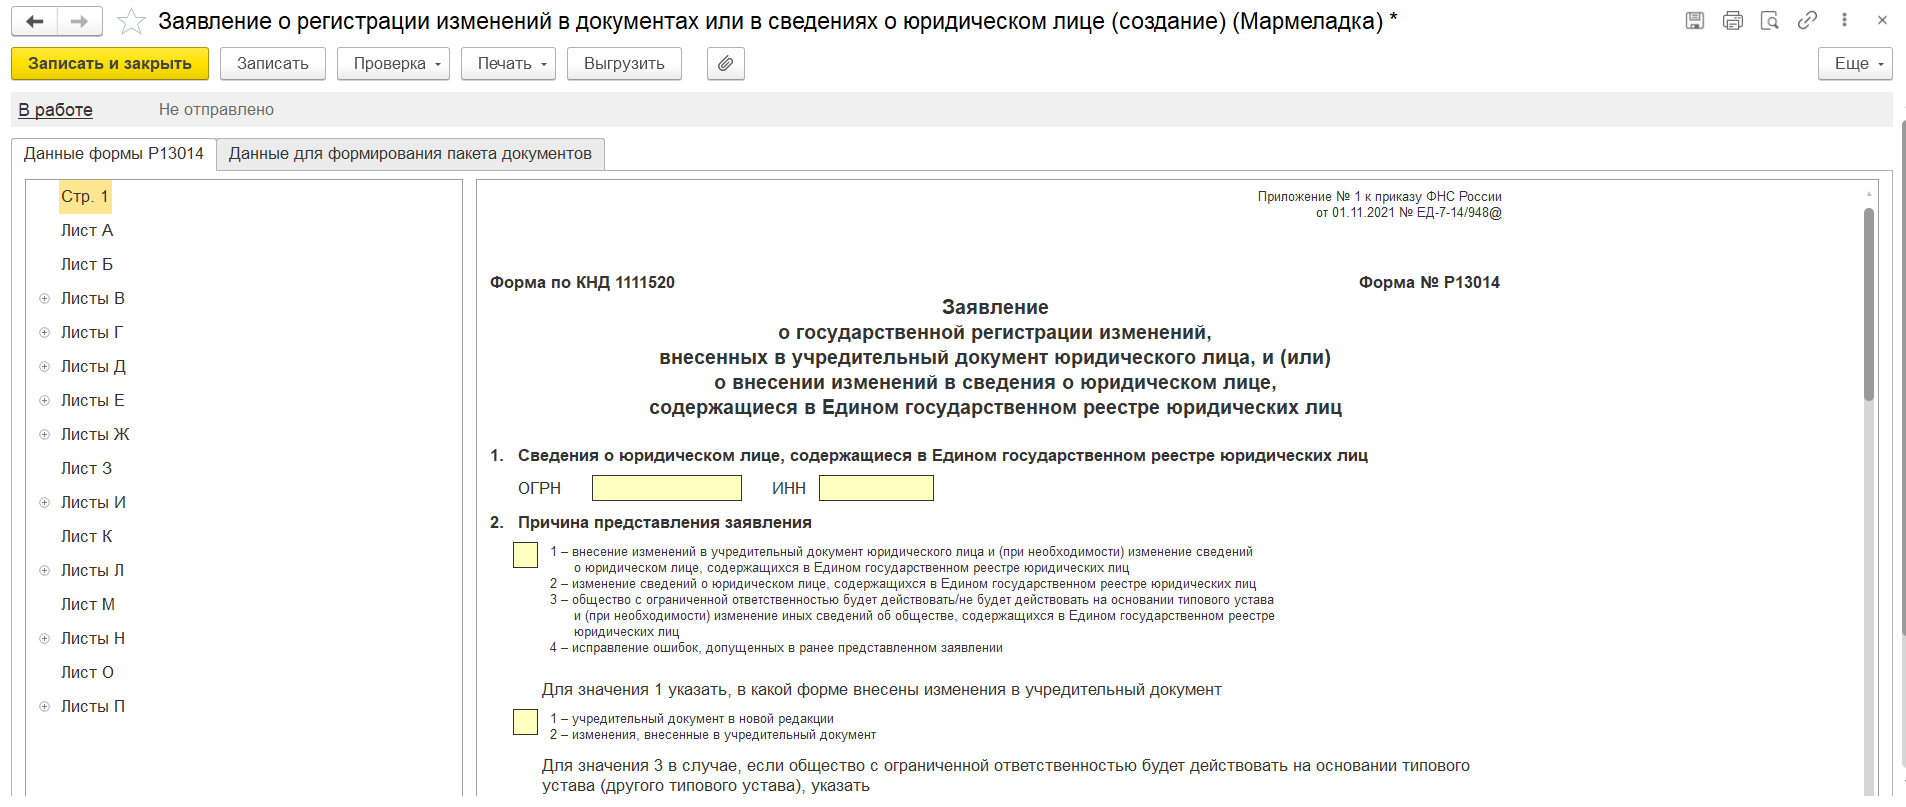Expand the «Листы Д» tree node
Image resolution: width=1906 pixels, height=807 pixels.
(44, 367)
